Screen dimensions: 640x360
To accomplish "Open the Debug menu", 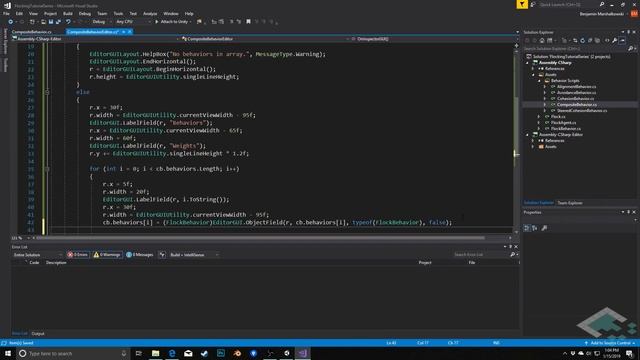I will [x=85, y=13].
